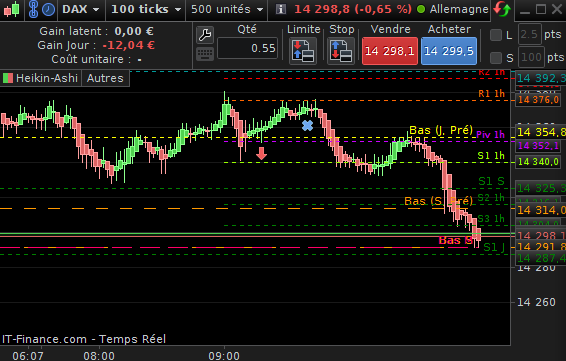Click the Acheter 14 299,5 button
Viewport: 566px width, 361px height.
(x=449, y=51)
